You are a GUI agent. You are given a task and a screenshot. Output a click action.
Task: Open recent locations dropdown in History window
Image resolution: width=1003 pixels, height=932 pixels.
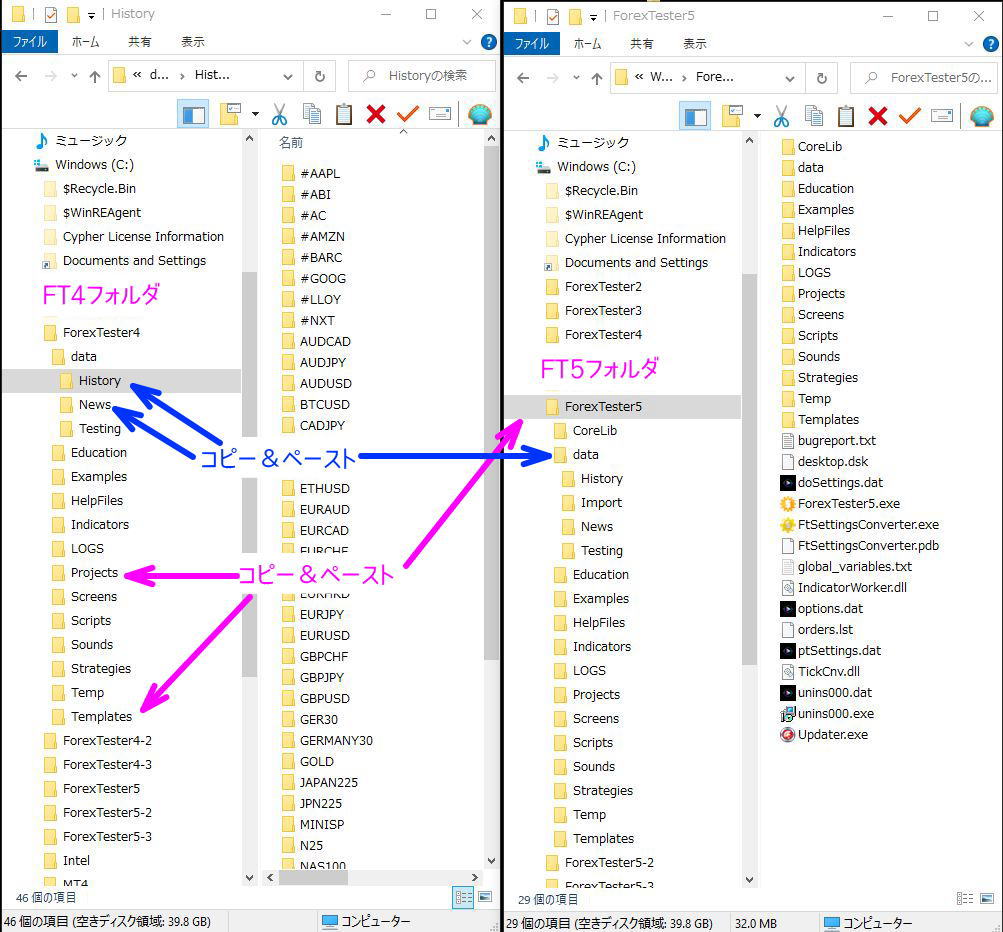pyautogui.click(x=74, y=75)
